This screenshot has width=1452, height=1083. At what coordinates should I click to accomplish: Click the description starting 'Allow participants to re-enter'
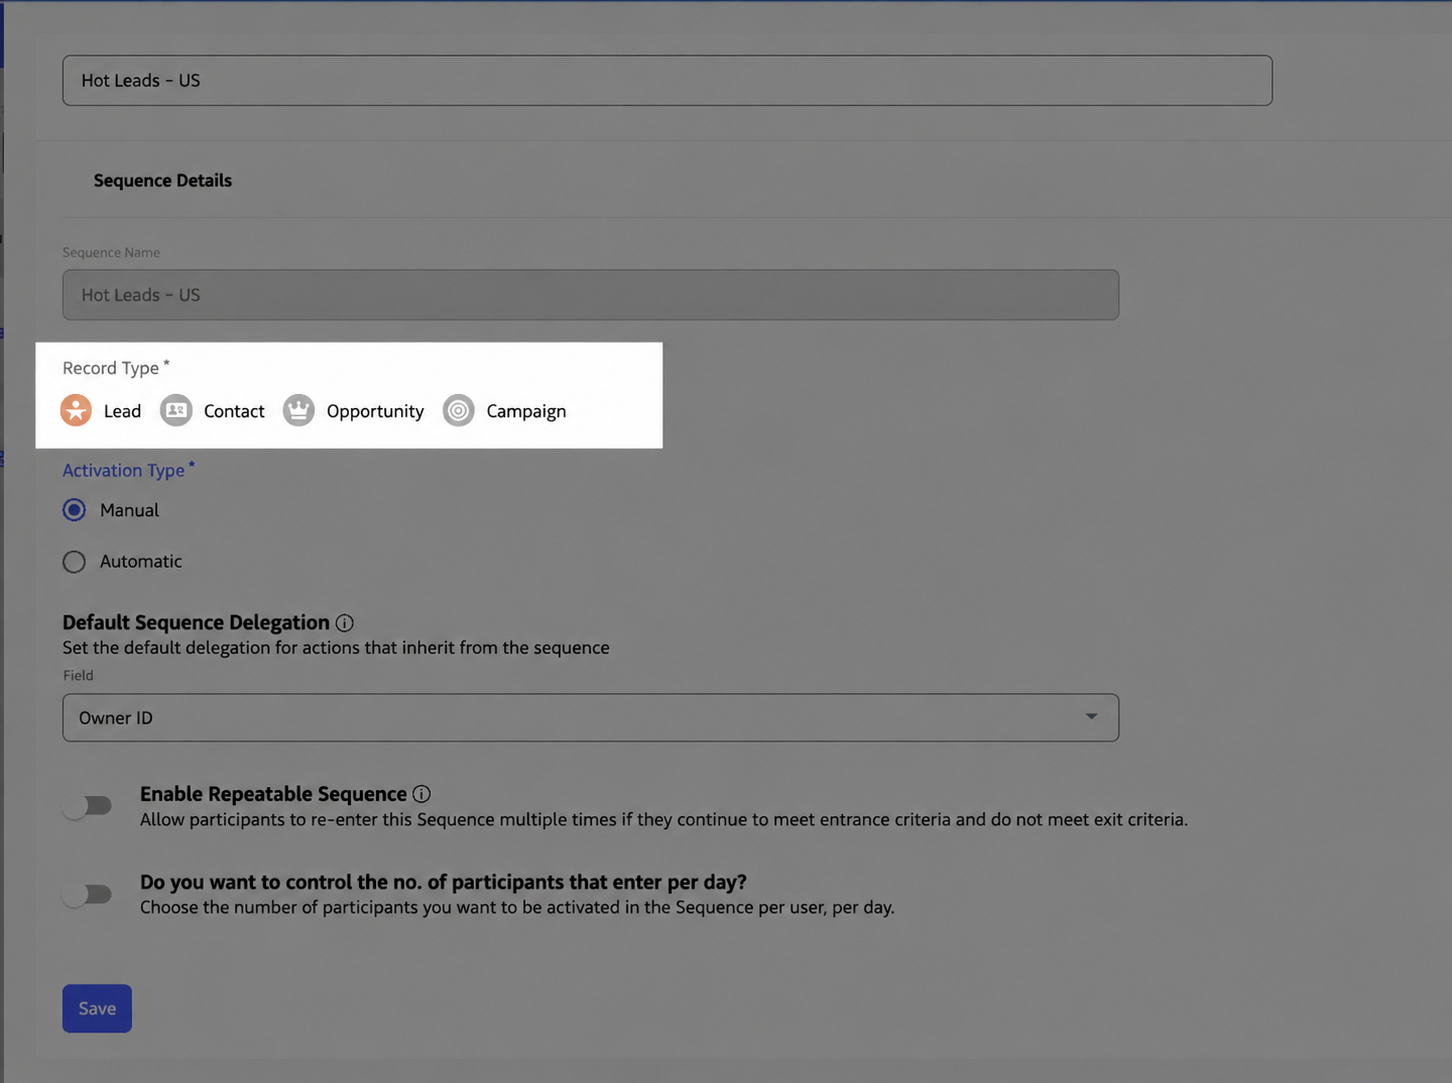click(x=664, y=819)
